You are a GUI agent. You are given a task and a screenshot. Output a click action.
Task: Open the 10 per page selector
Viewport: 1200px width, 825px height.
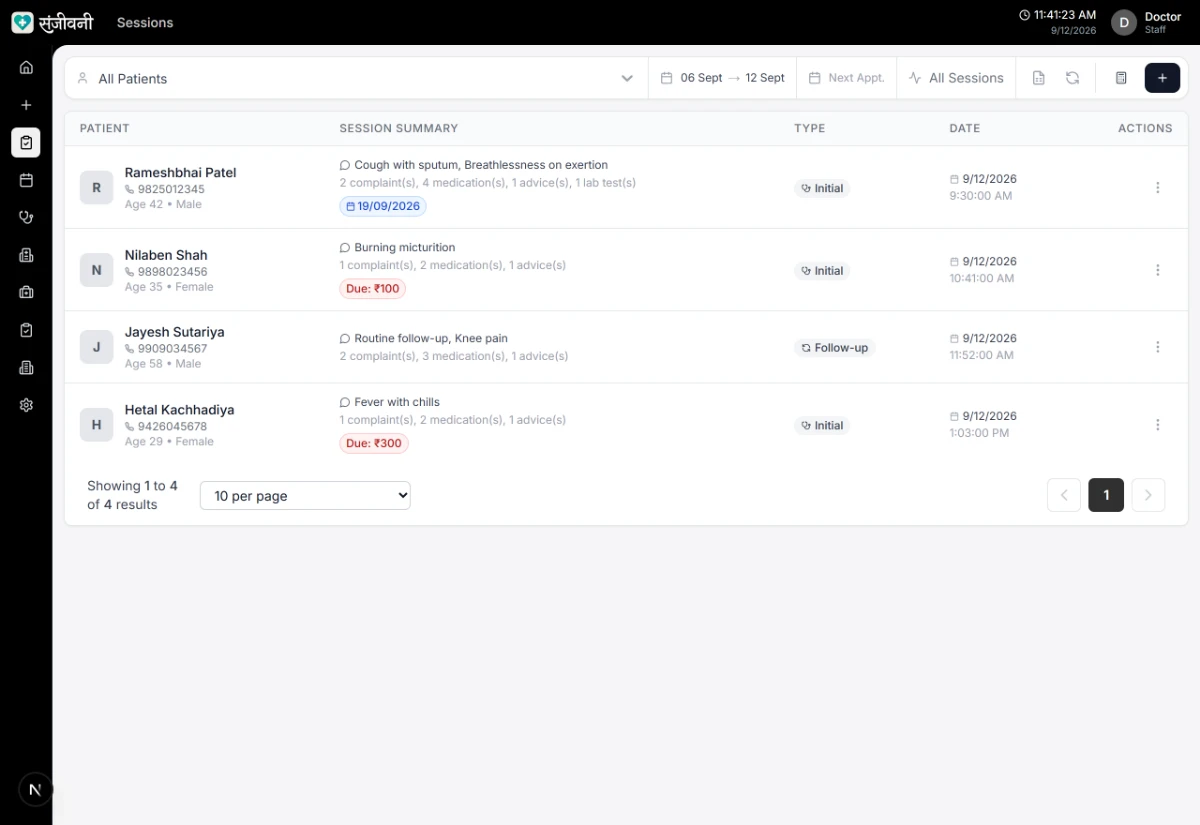pyautogui.click(x=305, y=495)
